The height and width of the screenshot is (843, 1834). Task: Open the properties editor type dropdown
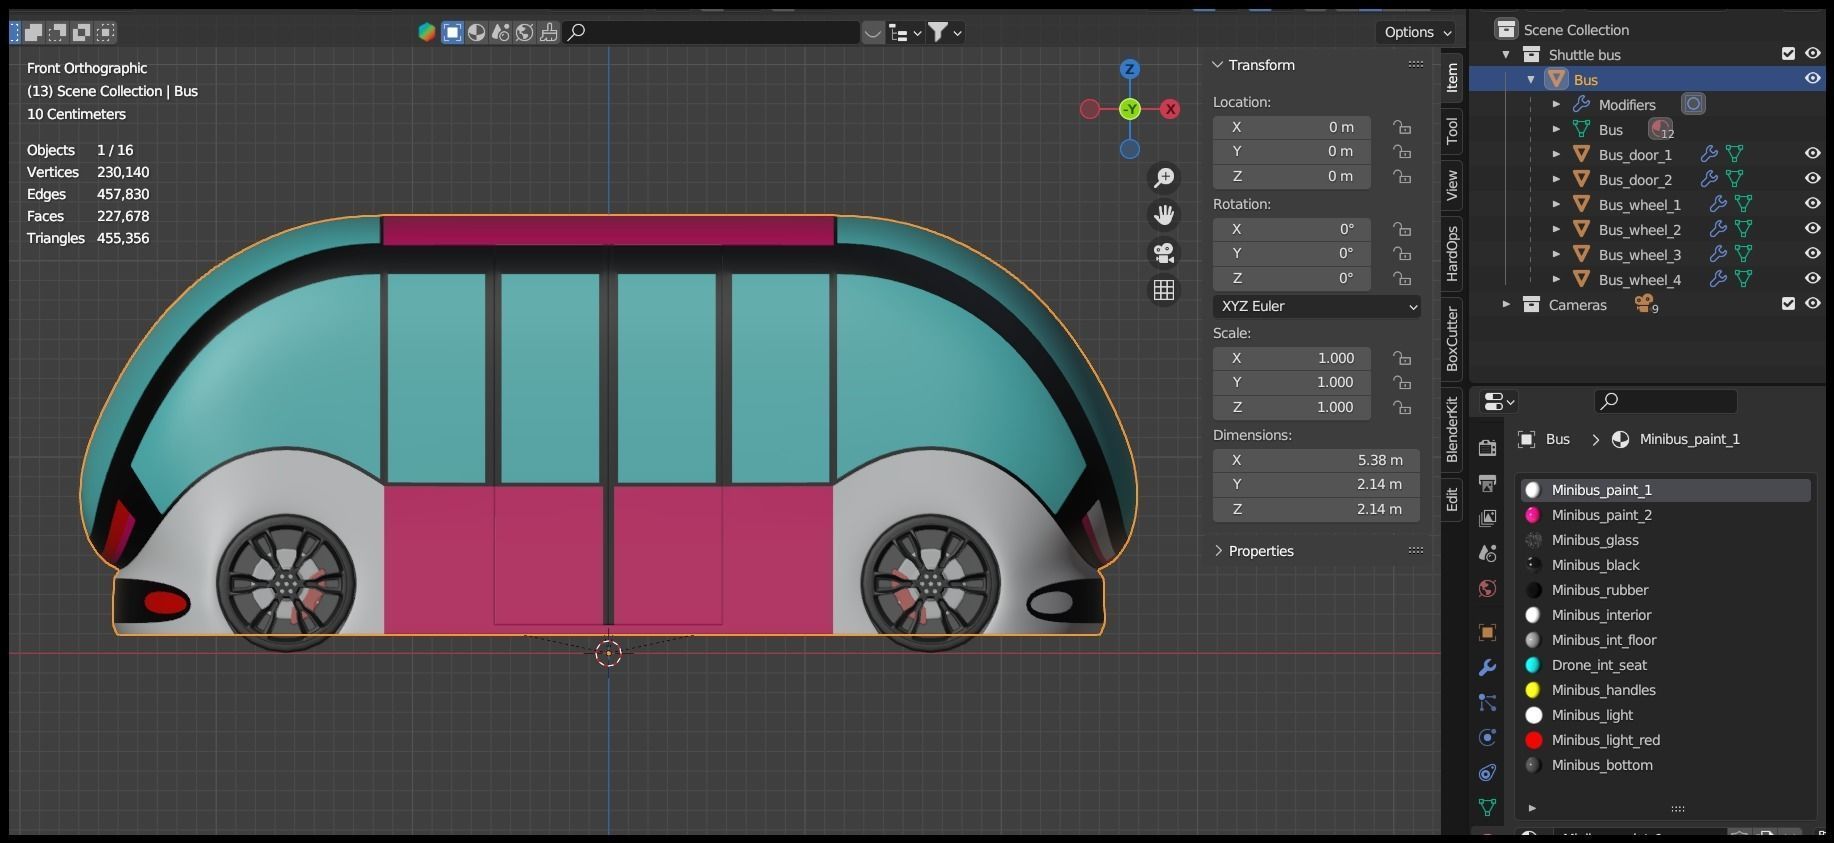(1499, 401)
